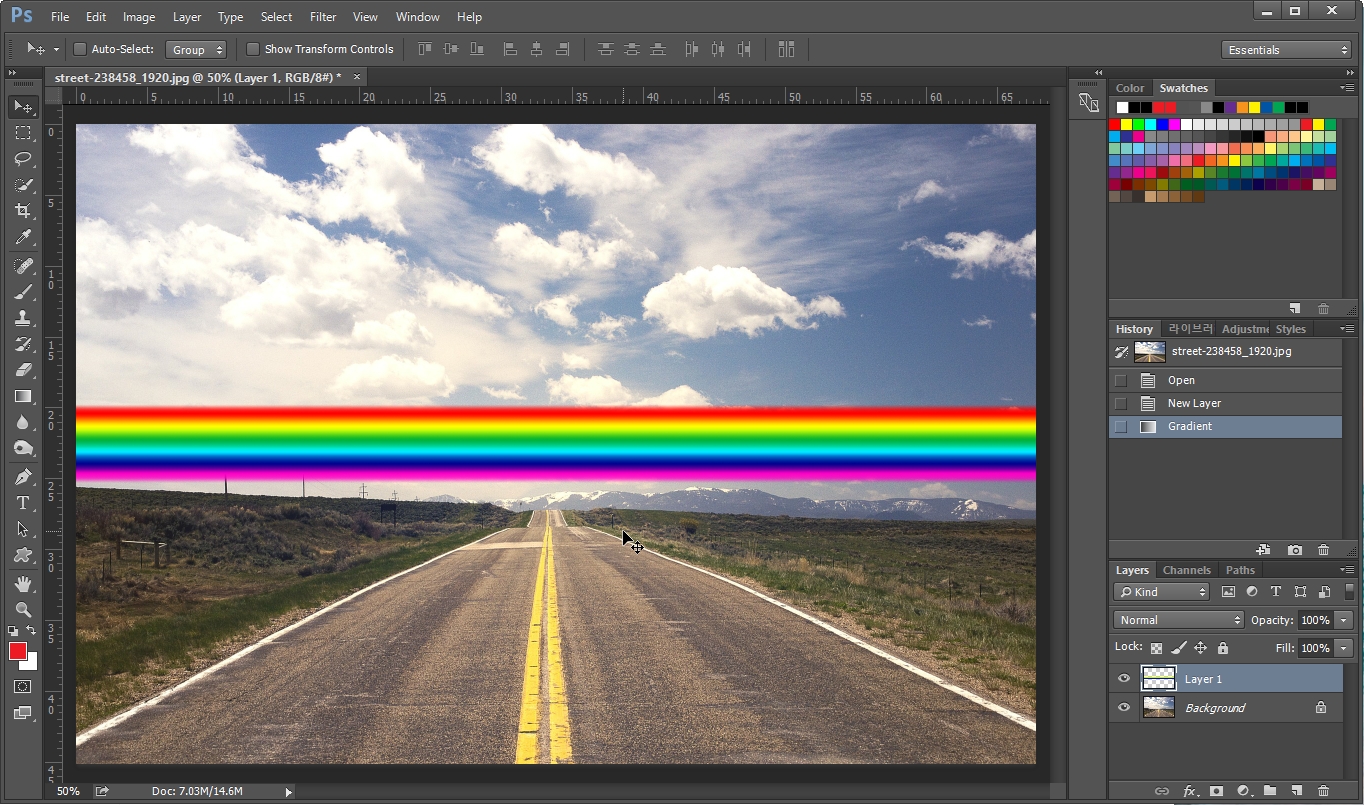1364x805 pixels.
Task: Enable Show Transform Controls checkbox
Action: pos(253,49)
